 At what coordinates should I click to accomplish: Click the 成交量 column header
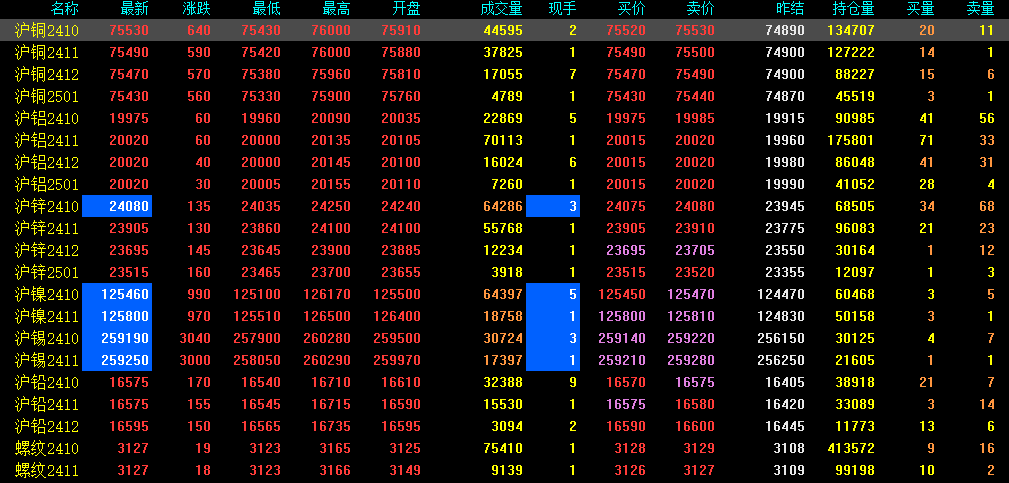click(501, 9)
